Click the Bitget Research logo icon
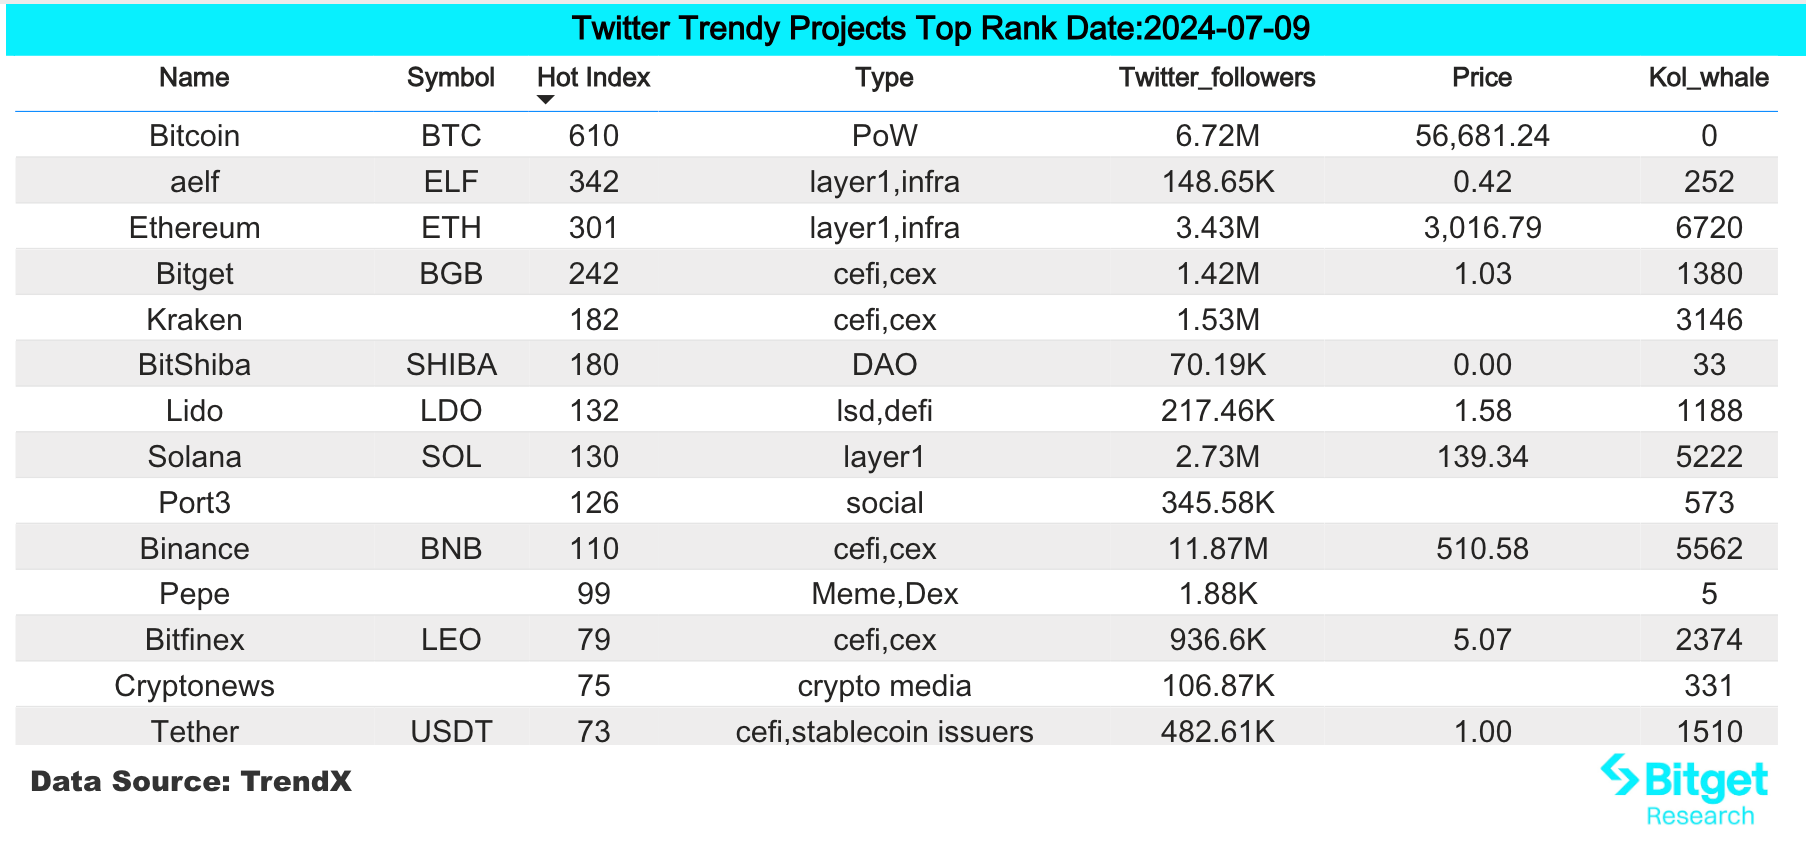The height and width of the screenshot is (842, 1806). (x=1619, y=776)
